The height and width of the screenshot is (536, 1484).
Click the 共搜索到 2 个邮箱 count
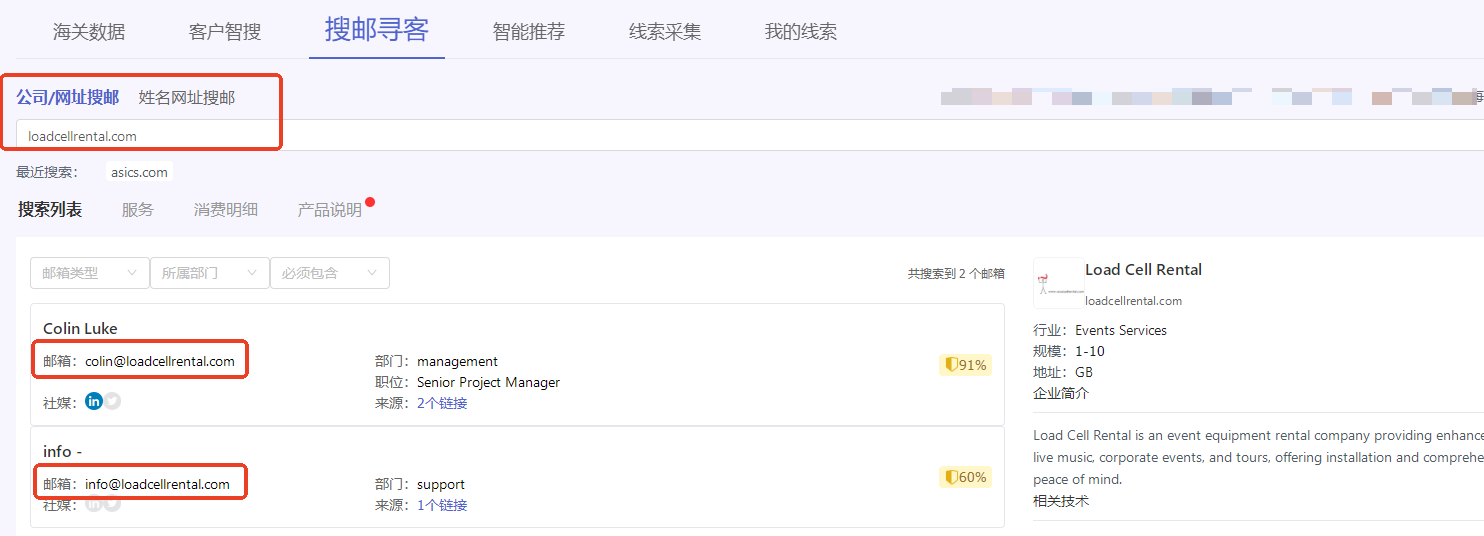coord(956,273)
